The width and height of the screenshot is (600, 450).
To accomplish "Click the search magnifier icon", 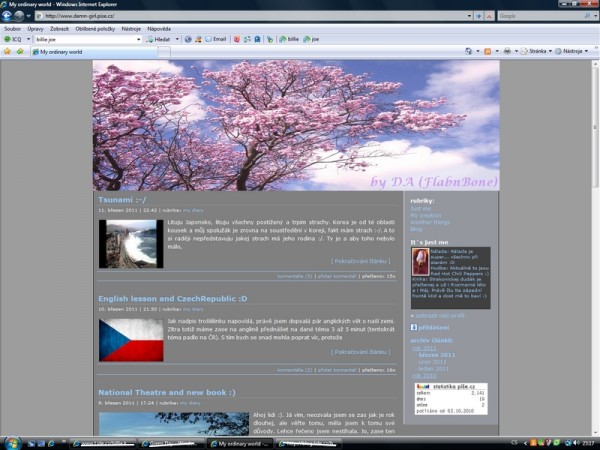I will [x=587, y=16].
